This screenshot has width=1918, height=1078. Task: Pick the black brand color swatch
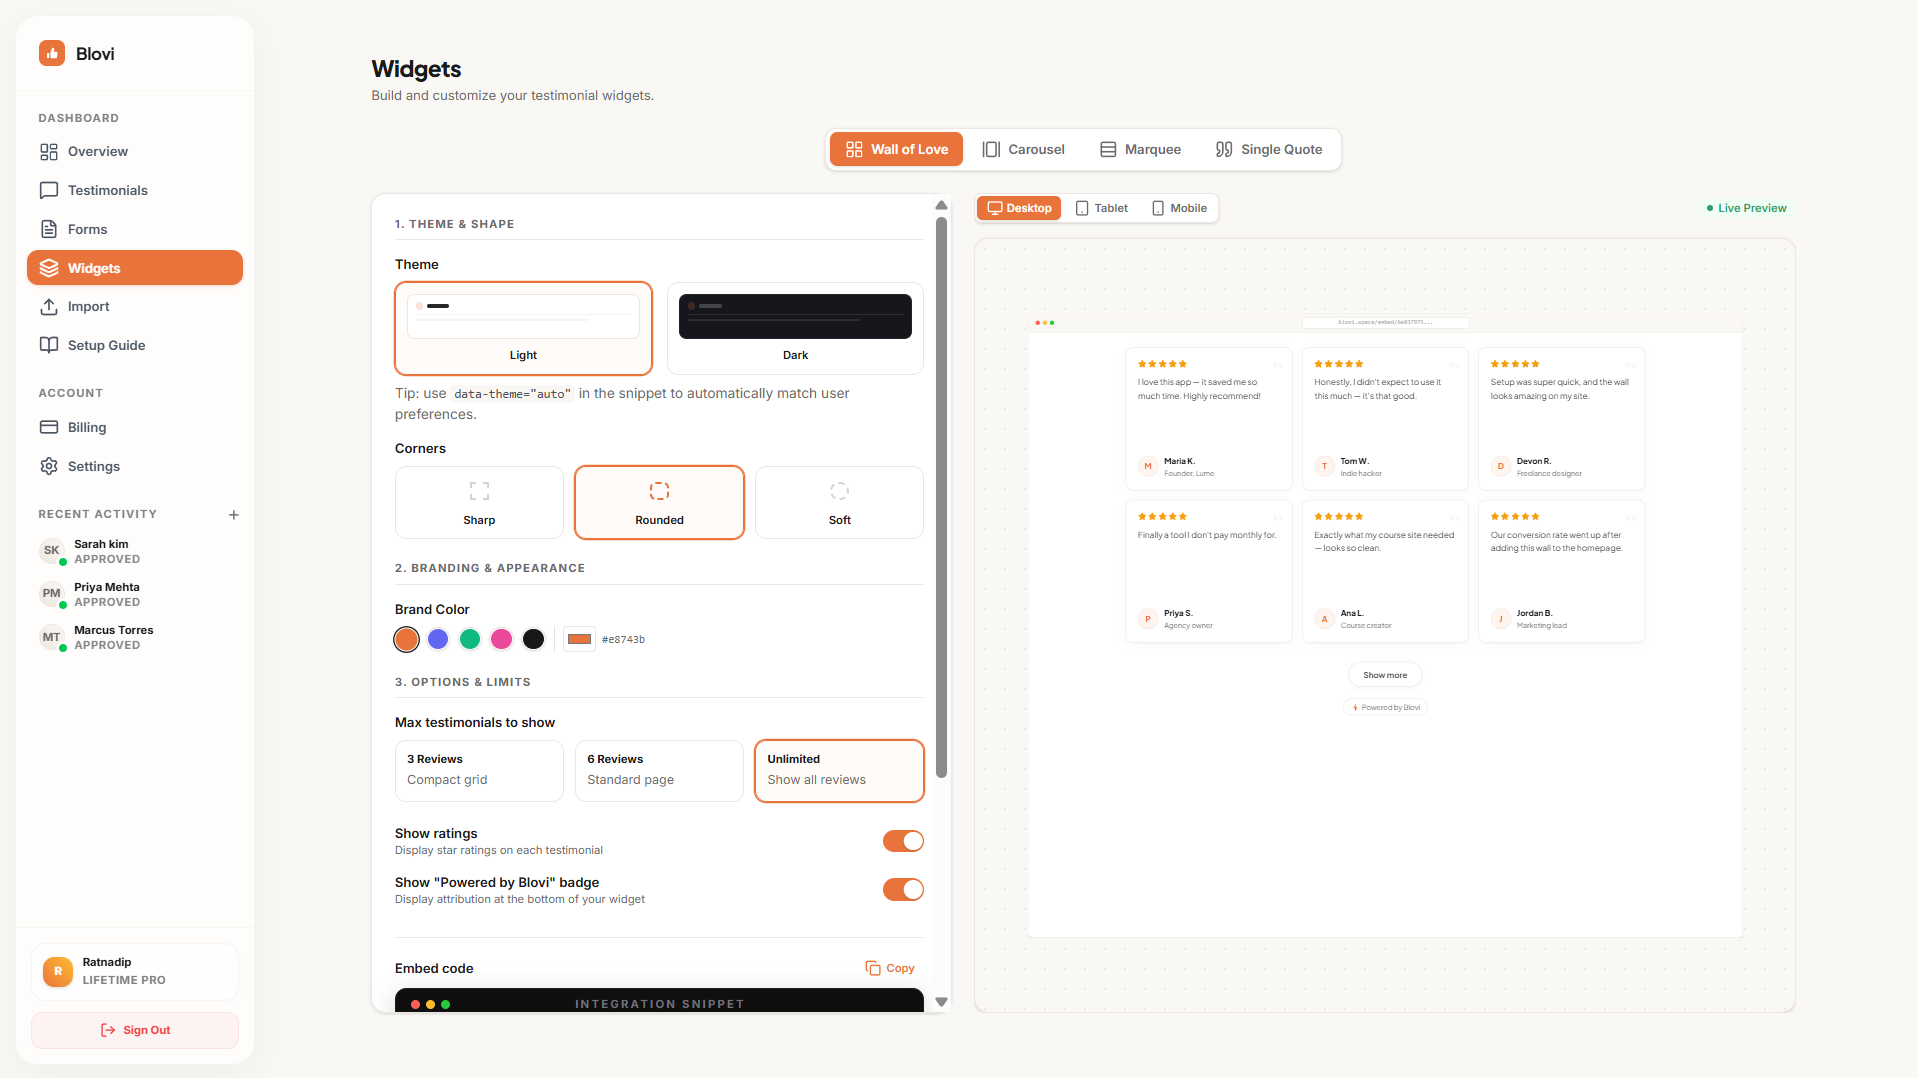tap(534, 639)
